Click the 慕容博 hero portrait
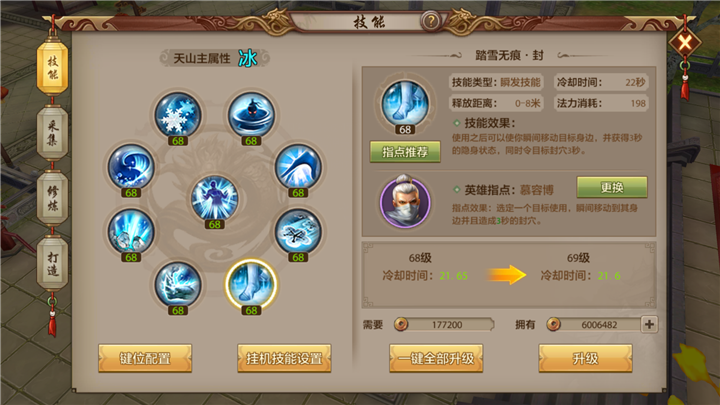 click(405, 202)
